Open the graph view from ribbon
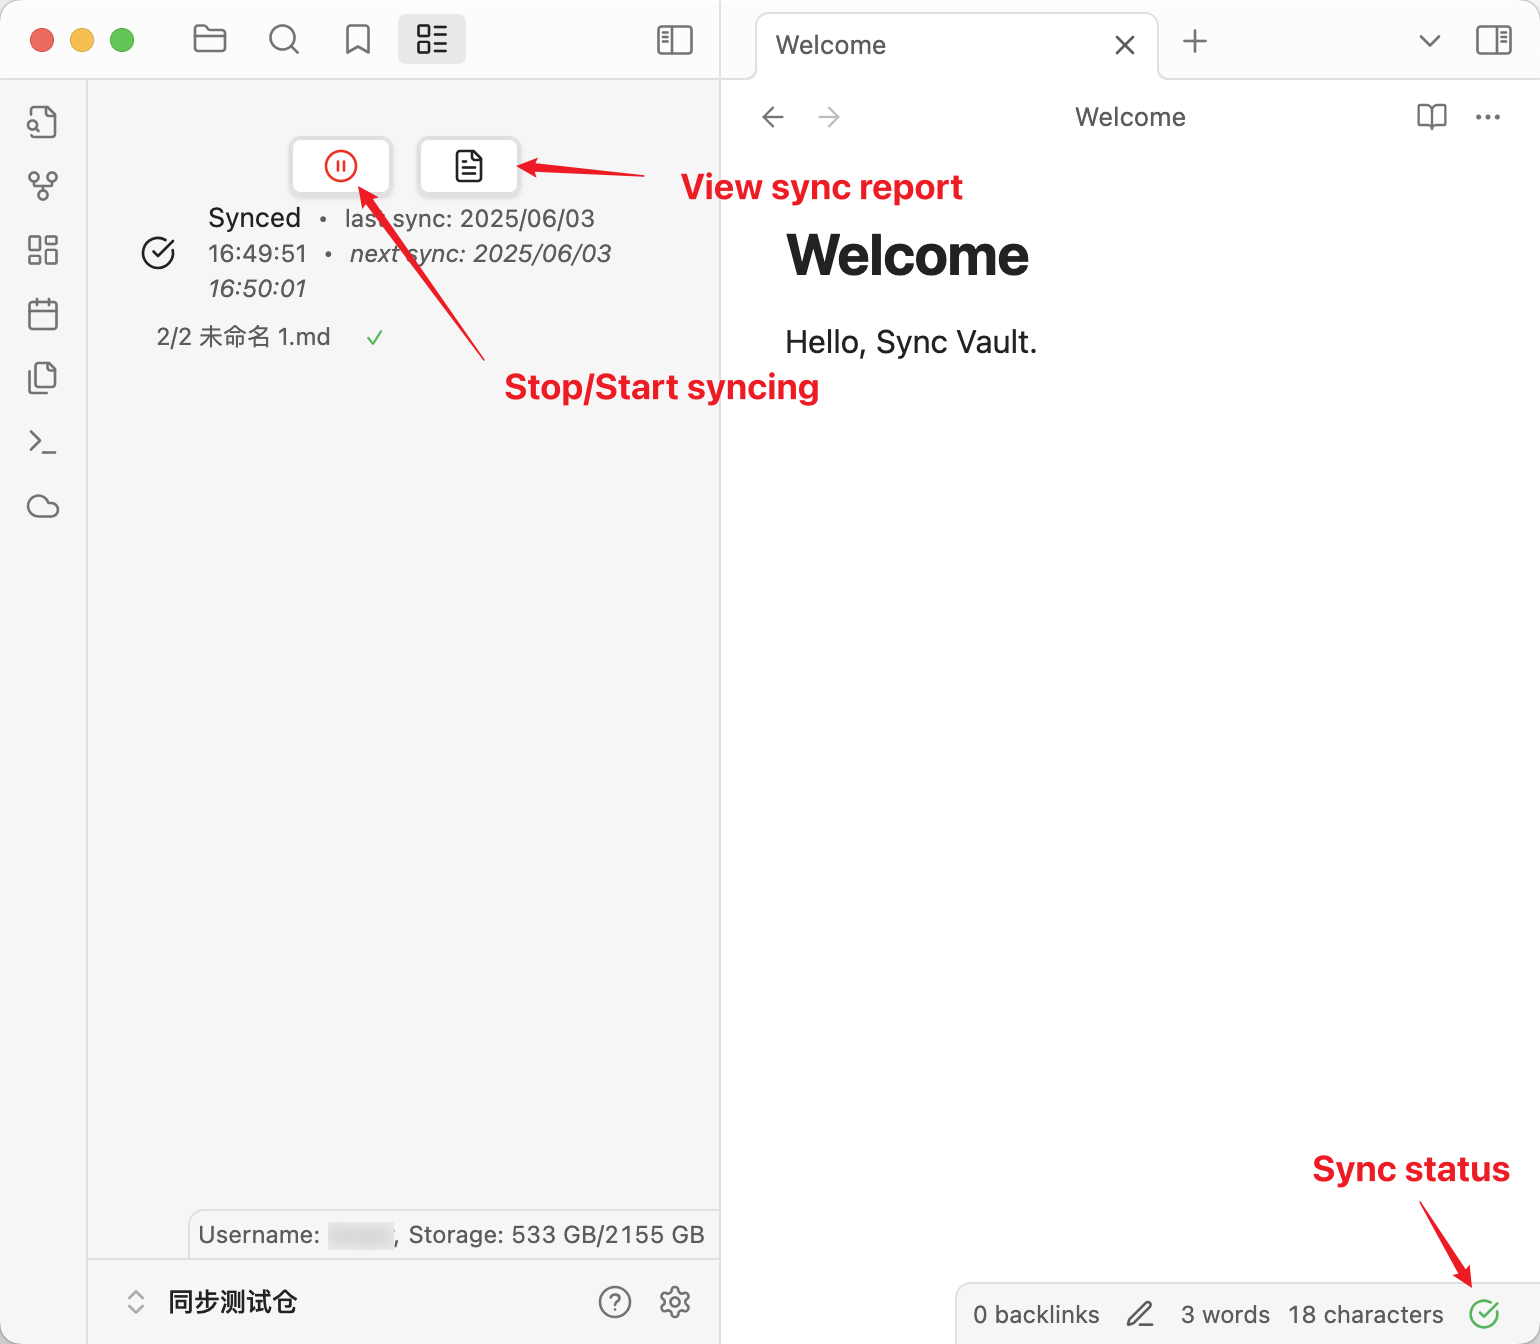 (x=43, y=185)
